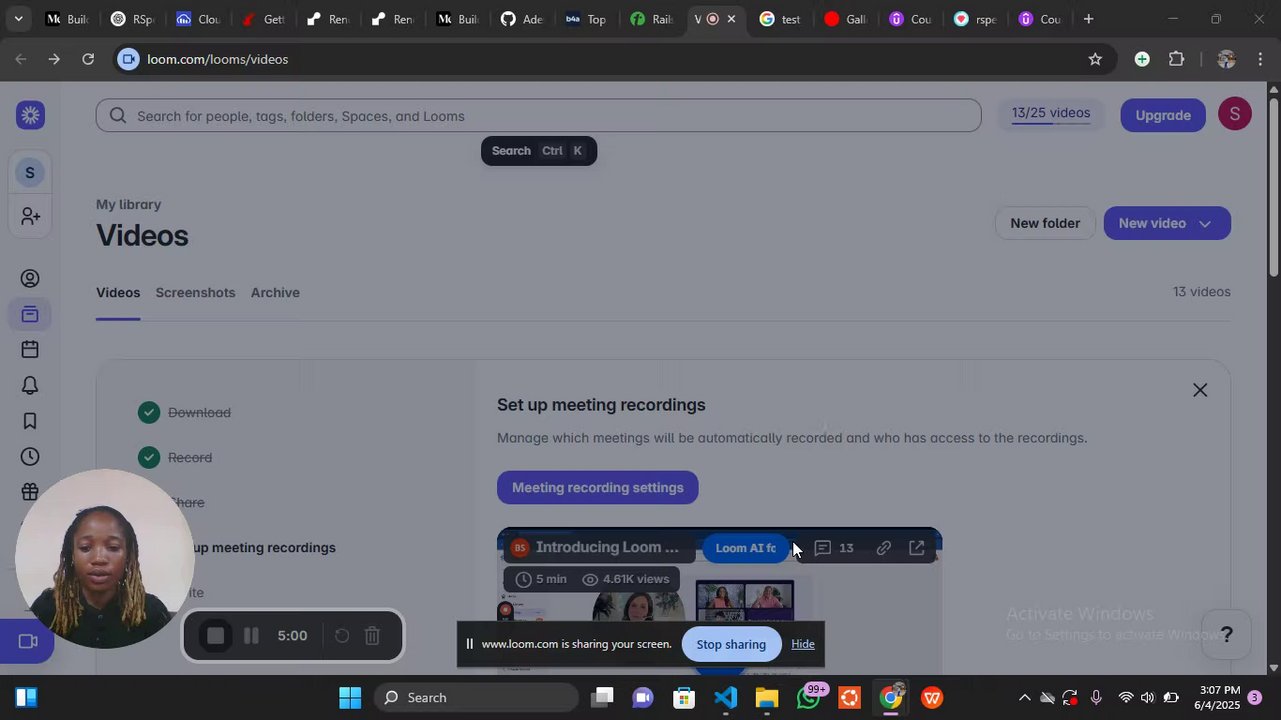Open the Introducing Loom video thumbnail
Image resolution: width=1281 pixels, height=720 pixels.
coord(719,600)
